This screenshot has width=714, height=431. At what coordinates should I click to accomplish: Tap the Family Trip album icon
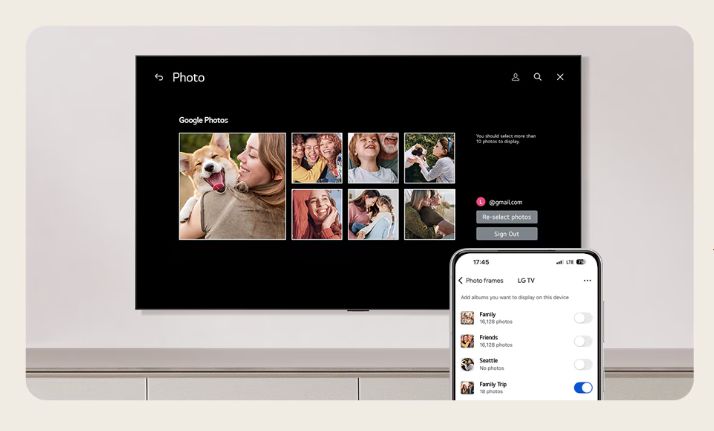pos(467,387)
